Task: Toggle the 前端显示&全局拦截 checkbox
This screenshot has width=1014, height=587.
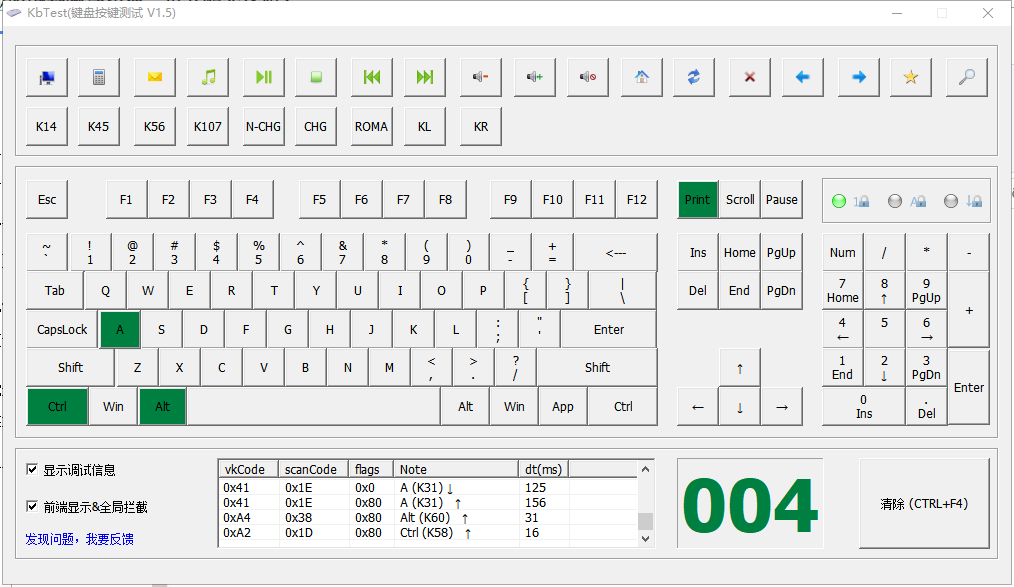Action: coord(32,506)
